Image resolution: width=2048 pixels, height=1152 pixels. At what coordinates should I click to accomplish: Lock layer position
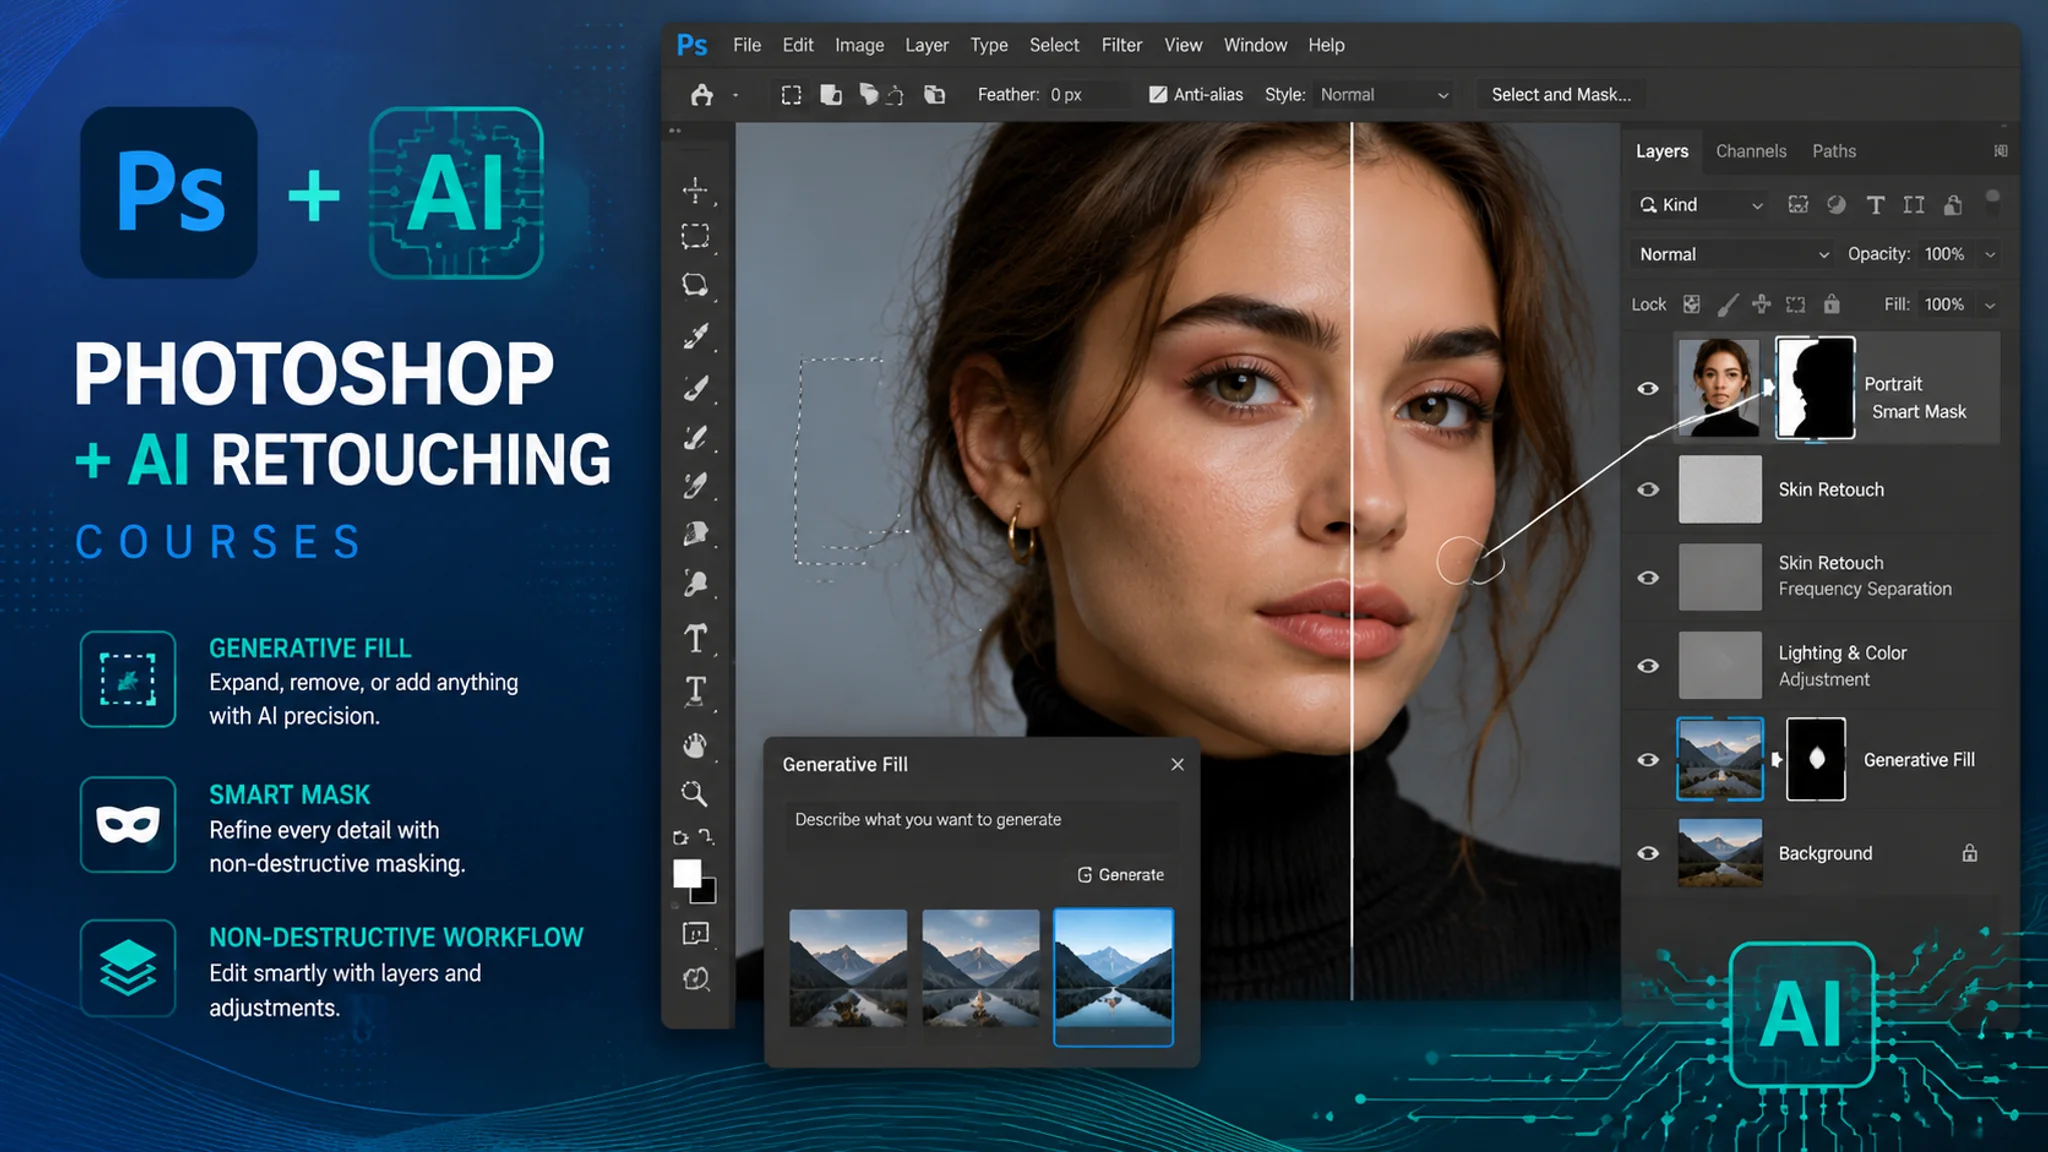(1762, 304)
